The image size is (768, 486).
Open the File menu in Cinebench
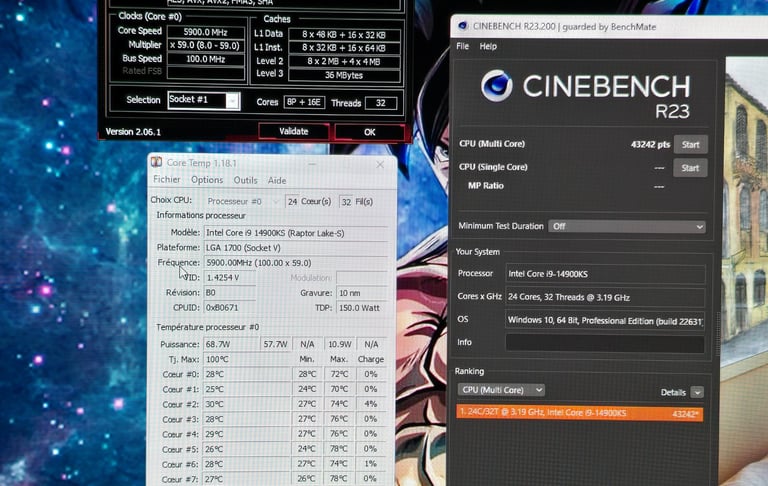462,46
